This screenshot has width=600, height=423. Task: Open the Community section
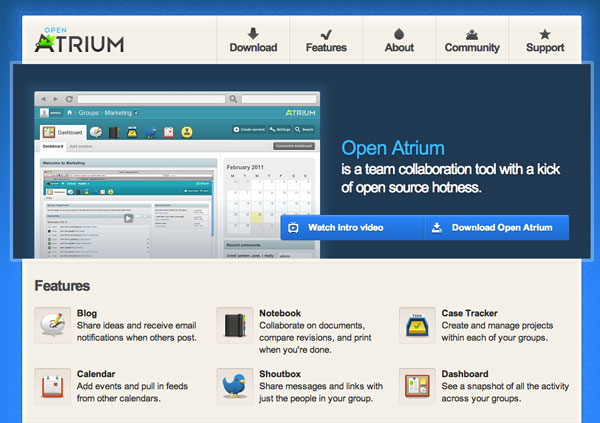[472, 40]
